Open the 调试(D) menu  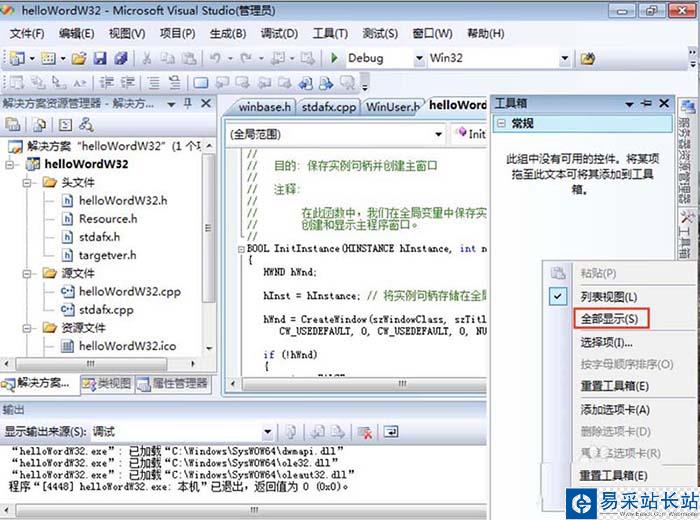279,33
